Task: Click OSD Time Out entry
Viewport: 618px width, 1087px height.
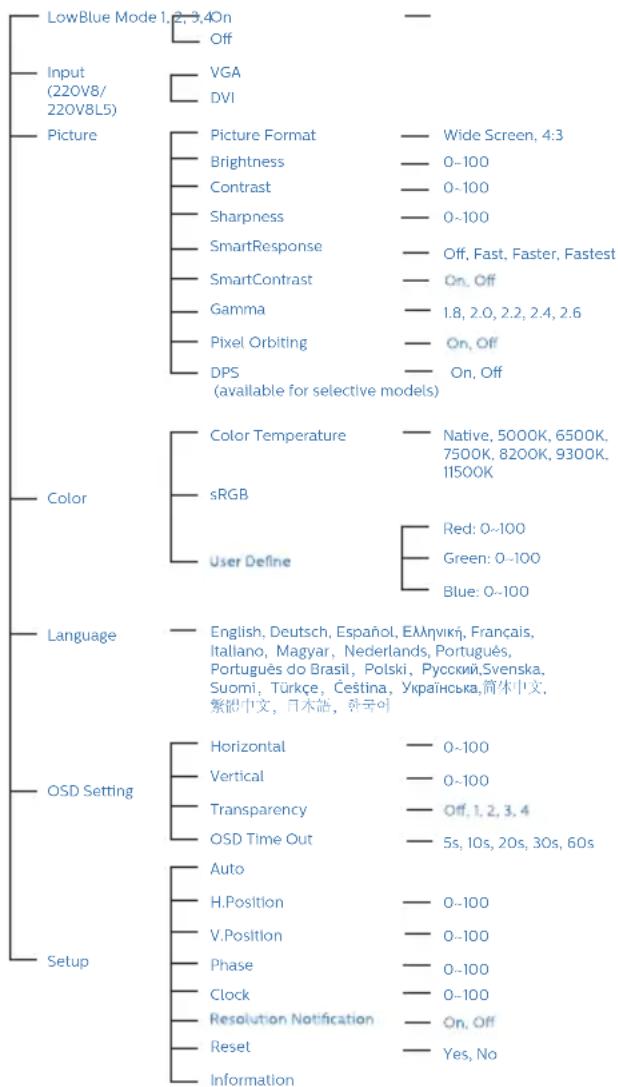Action: [261, 840]
